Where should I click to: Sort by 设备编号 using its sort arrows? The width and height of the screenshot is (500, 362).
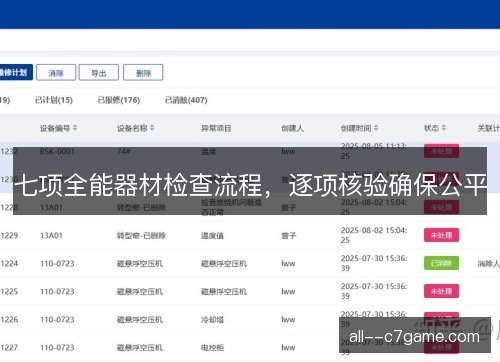tap(75, 128)
